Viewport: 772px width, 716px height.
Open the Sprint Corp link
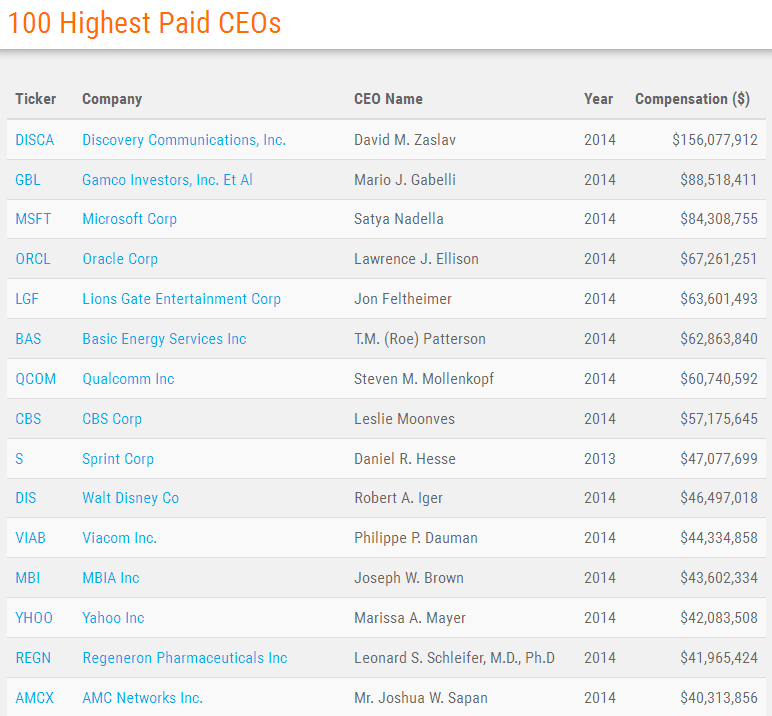(118, 458)
